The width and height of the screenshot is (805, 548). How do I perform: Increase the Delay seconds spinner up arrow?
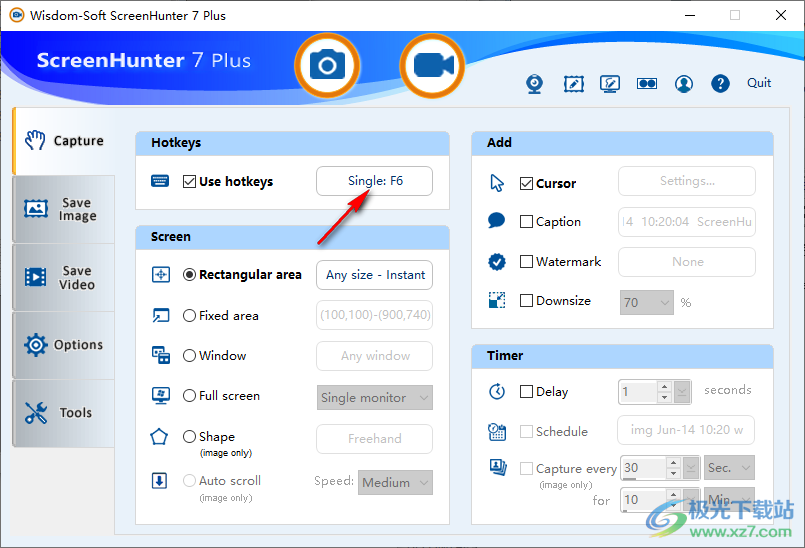coord(664,387)
